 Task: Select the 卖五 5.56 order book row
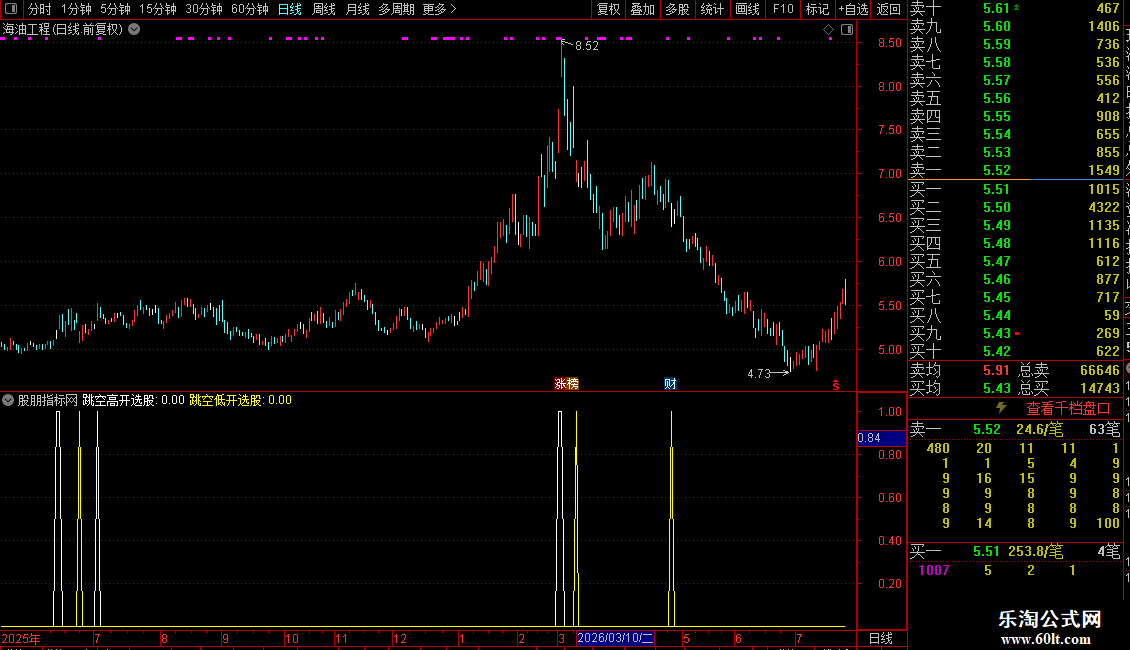1015,98
